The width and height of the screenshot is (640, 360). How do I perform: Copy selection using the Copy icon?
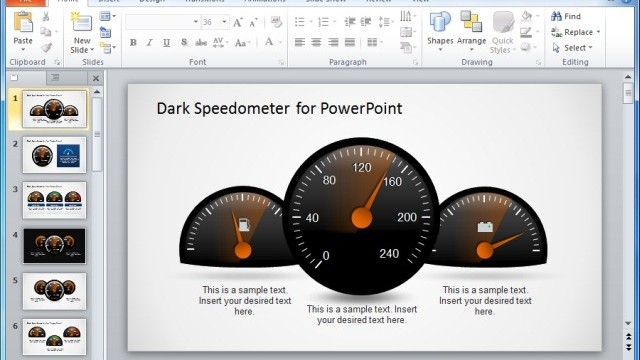(46, 32)
